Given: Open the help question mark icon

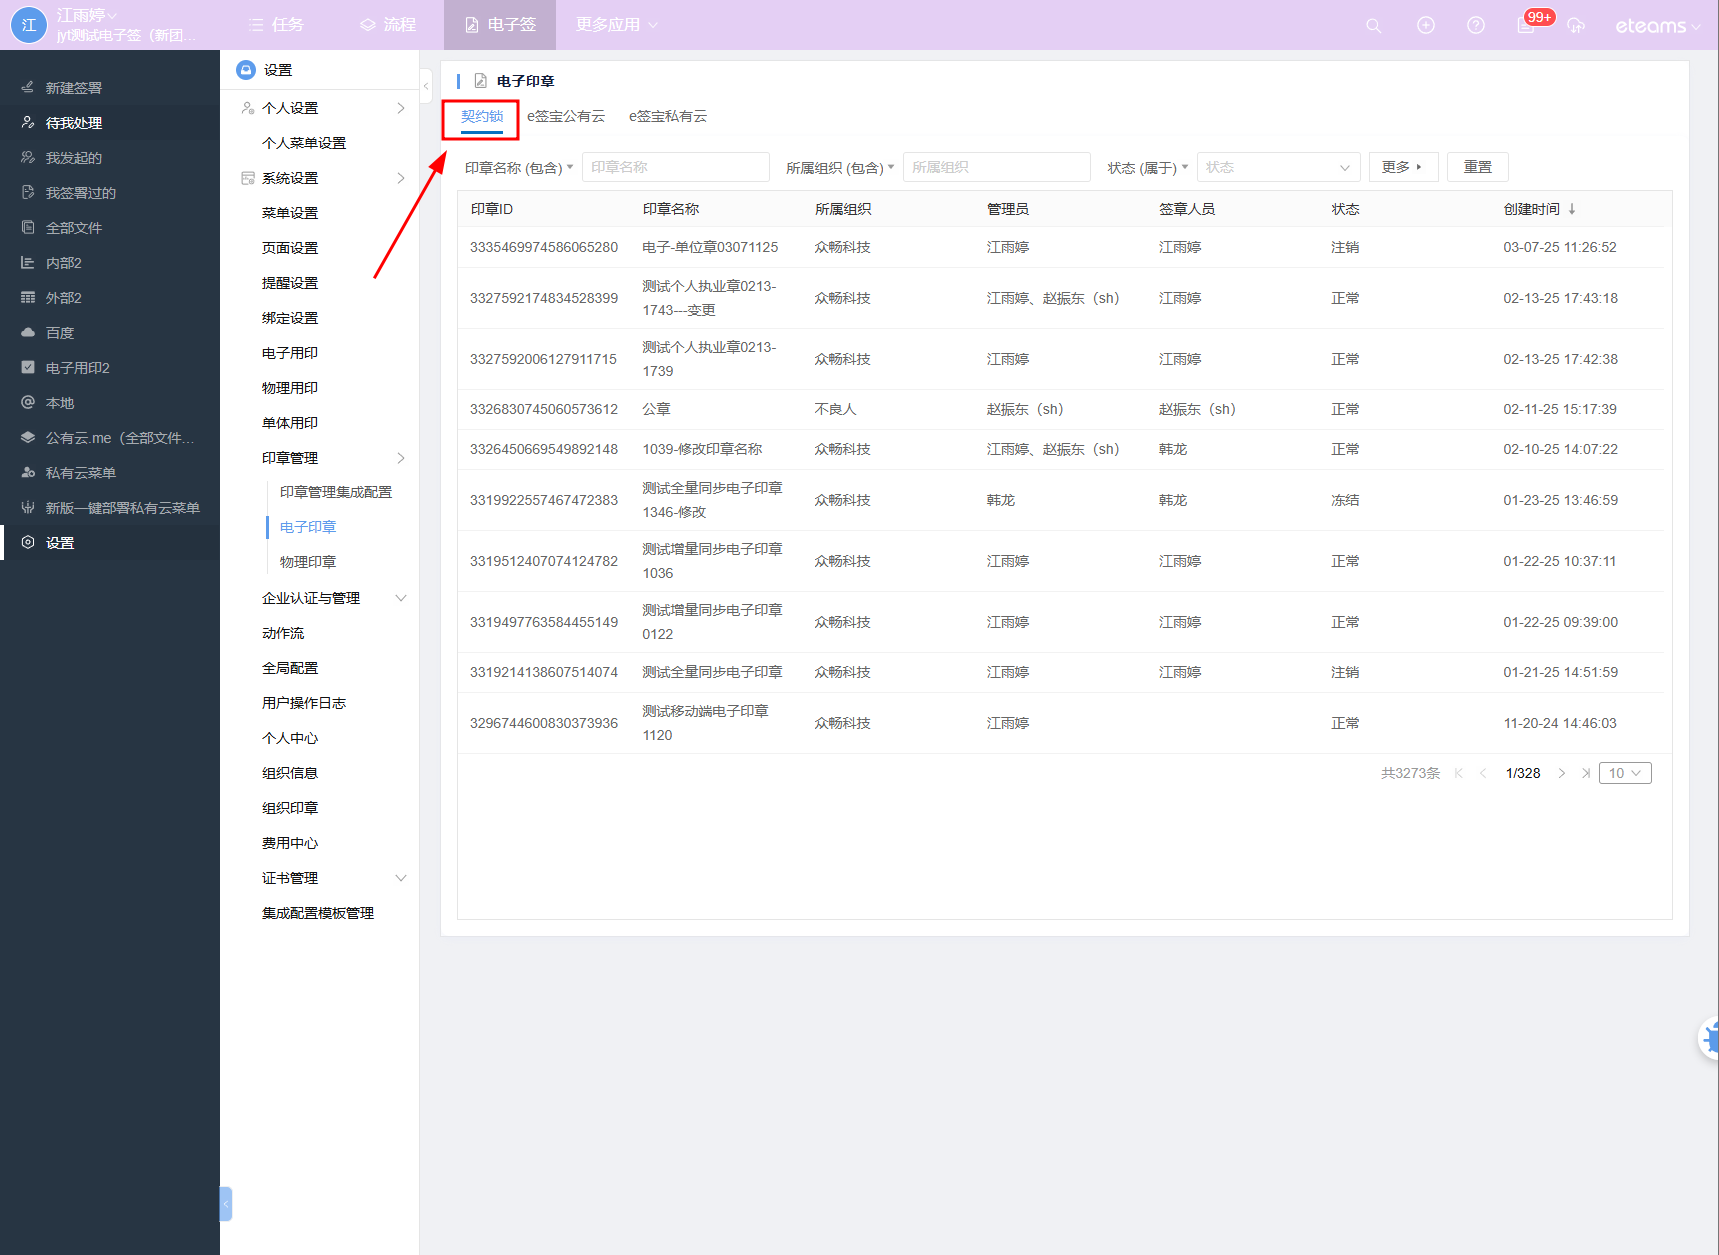Looking at the screenshot, I should click(1475, 26).
